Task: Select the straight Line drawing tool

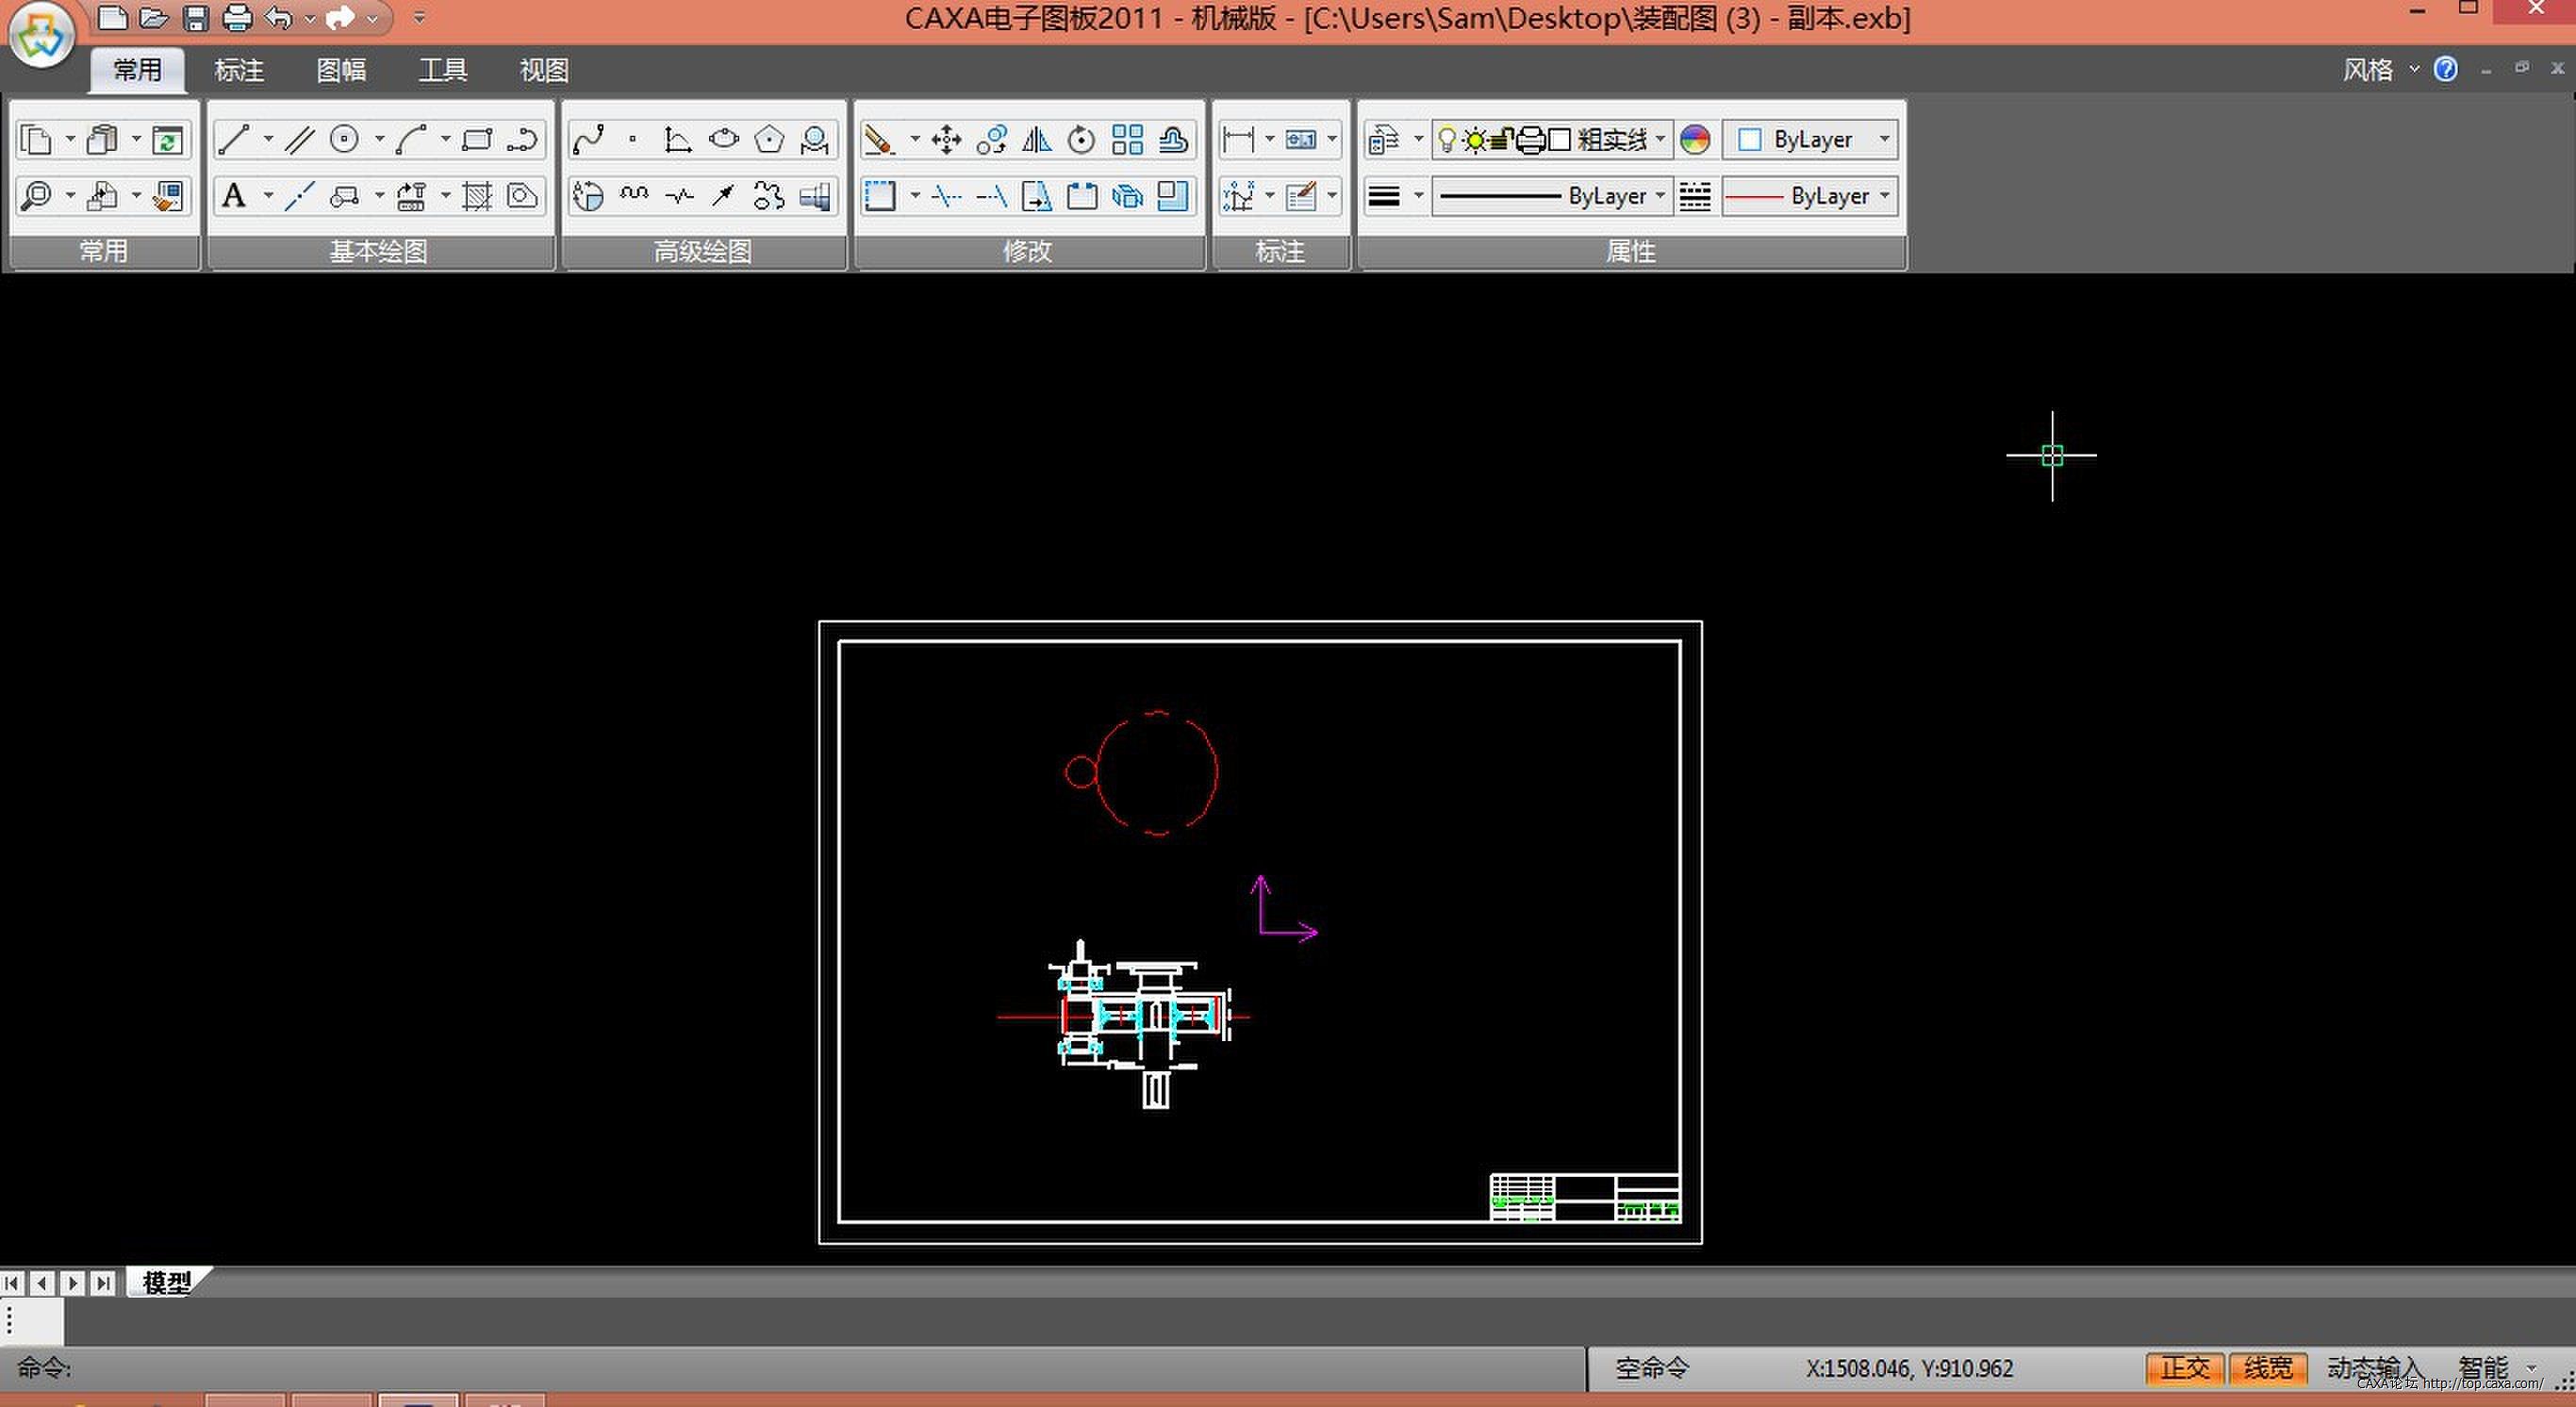Action: click(233, 139)
